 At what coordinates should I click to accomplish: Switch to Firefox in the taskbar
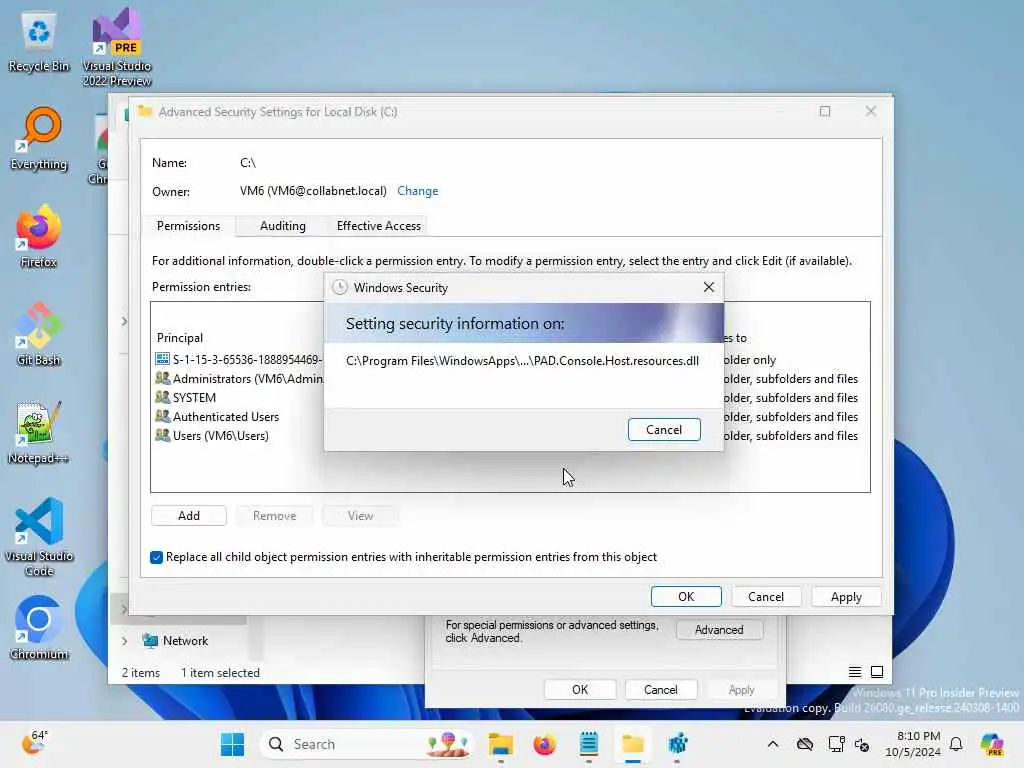545,744
